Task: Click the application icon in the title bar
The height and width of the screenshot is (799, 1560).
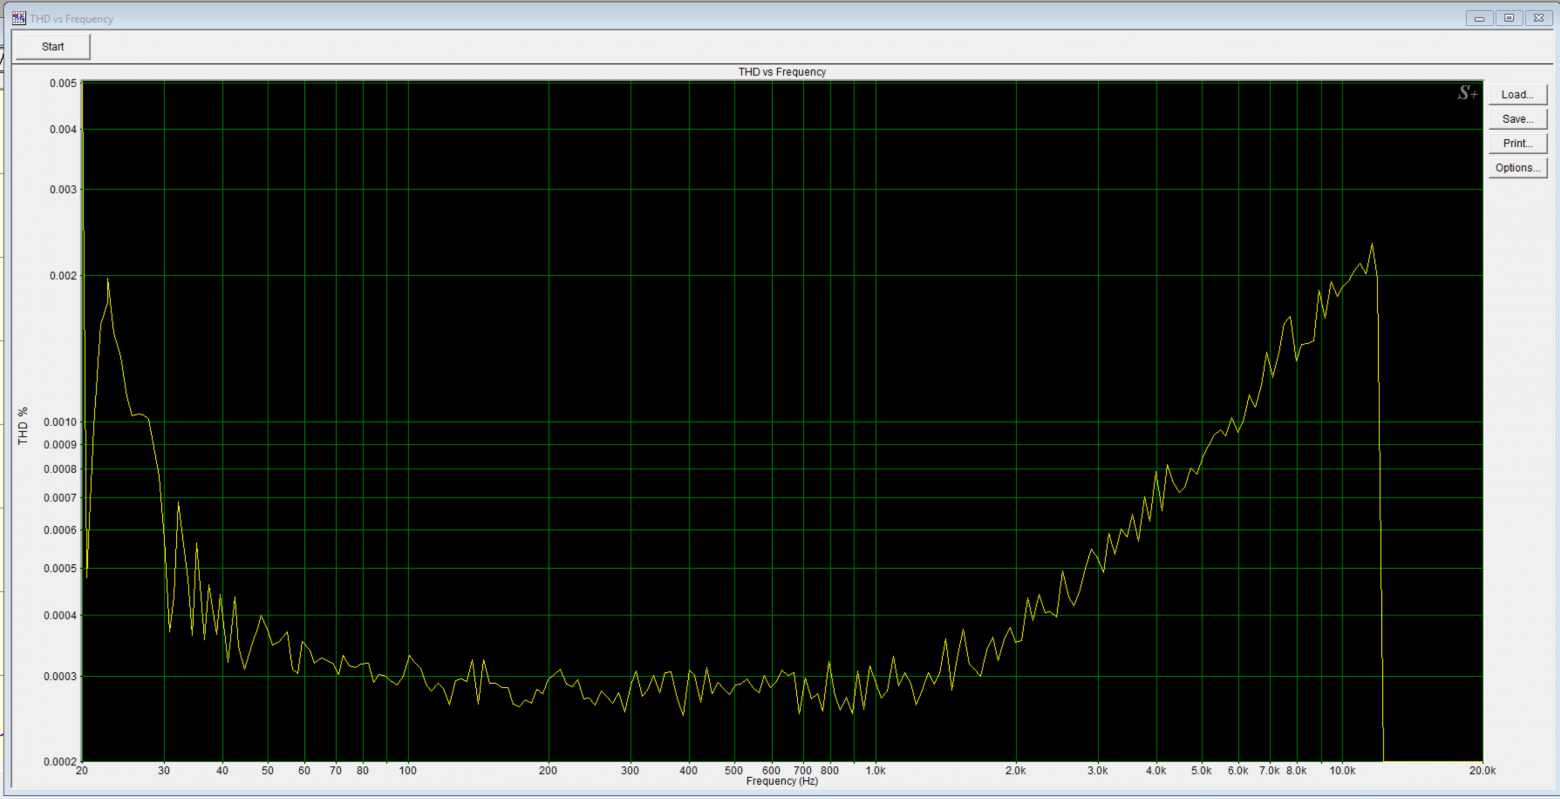Action: coord(19,18)
